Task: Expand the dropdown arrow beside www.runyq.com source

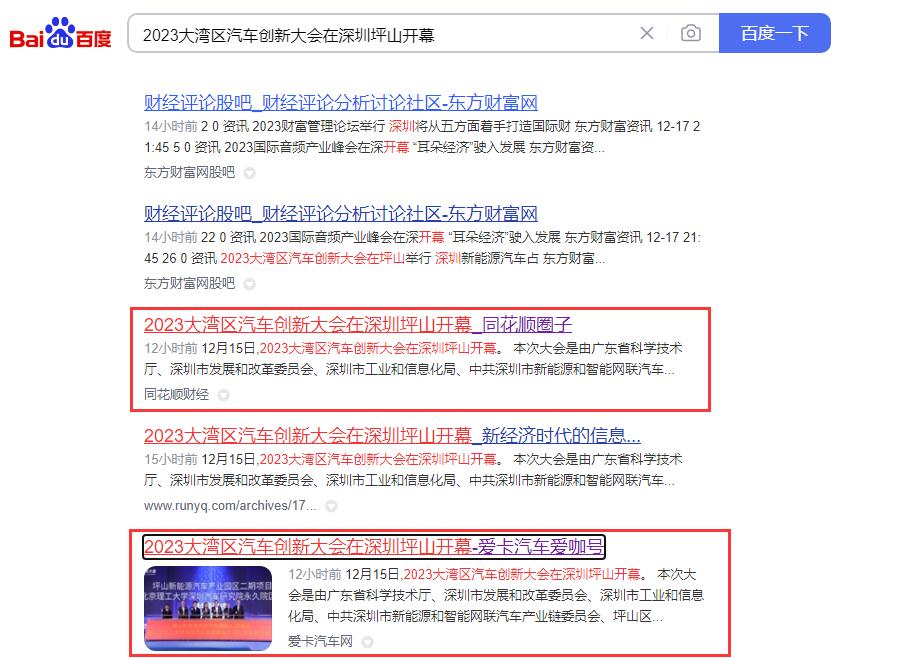Action: 331,506
